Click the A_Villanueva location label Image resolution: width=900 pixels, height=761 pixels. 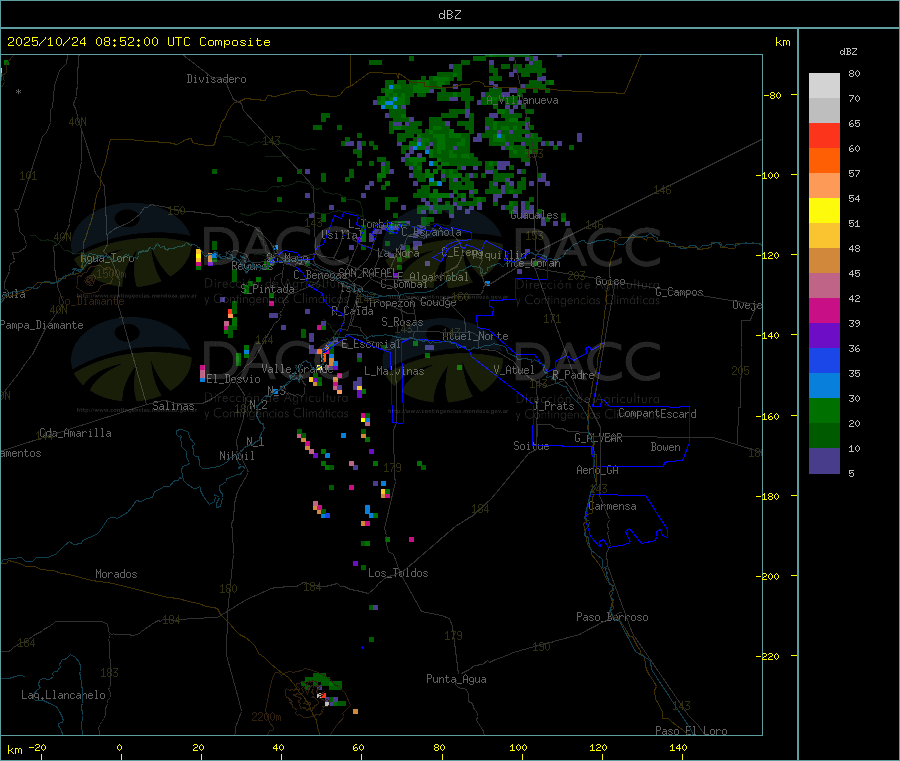click(x=522, y=100)
